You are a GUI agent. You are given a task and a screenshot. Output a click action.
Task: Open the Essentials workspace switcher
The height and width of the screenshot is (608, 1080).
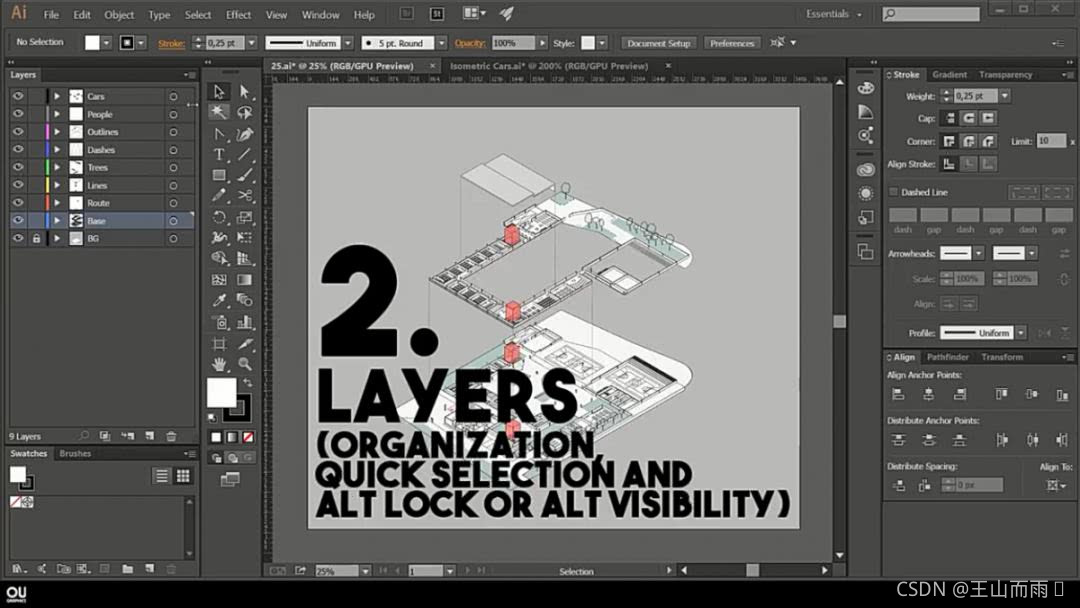click(833, 14)
